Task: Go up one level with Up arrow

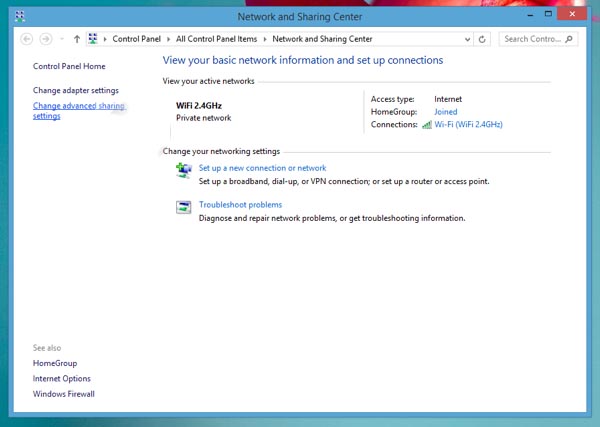Action: (x=77, y=39)
